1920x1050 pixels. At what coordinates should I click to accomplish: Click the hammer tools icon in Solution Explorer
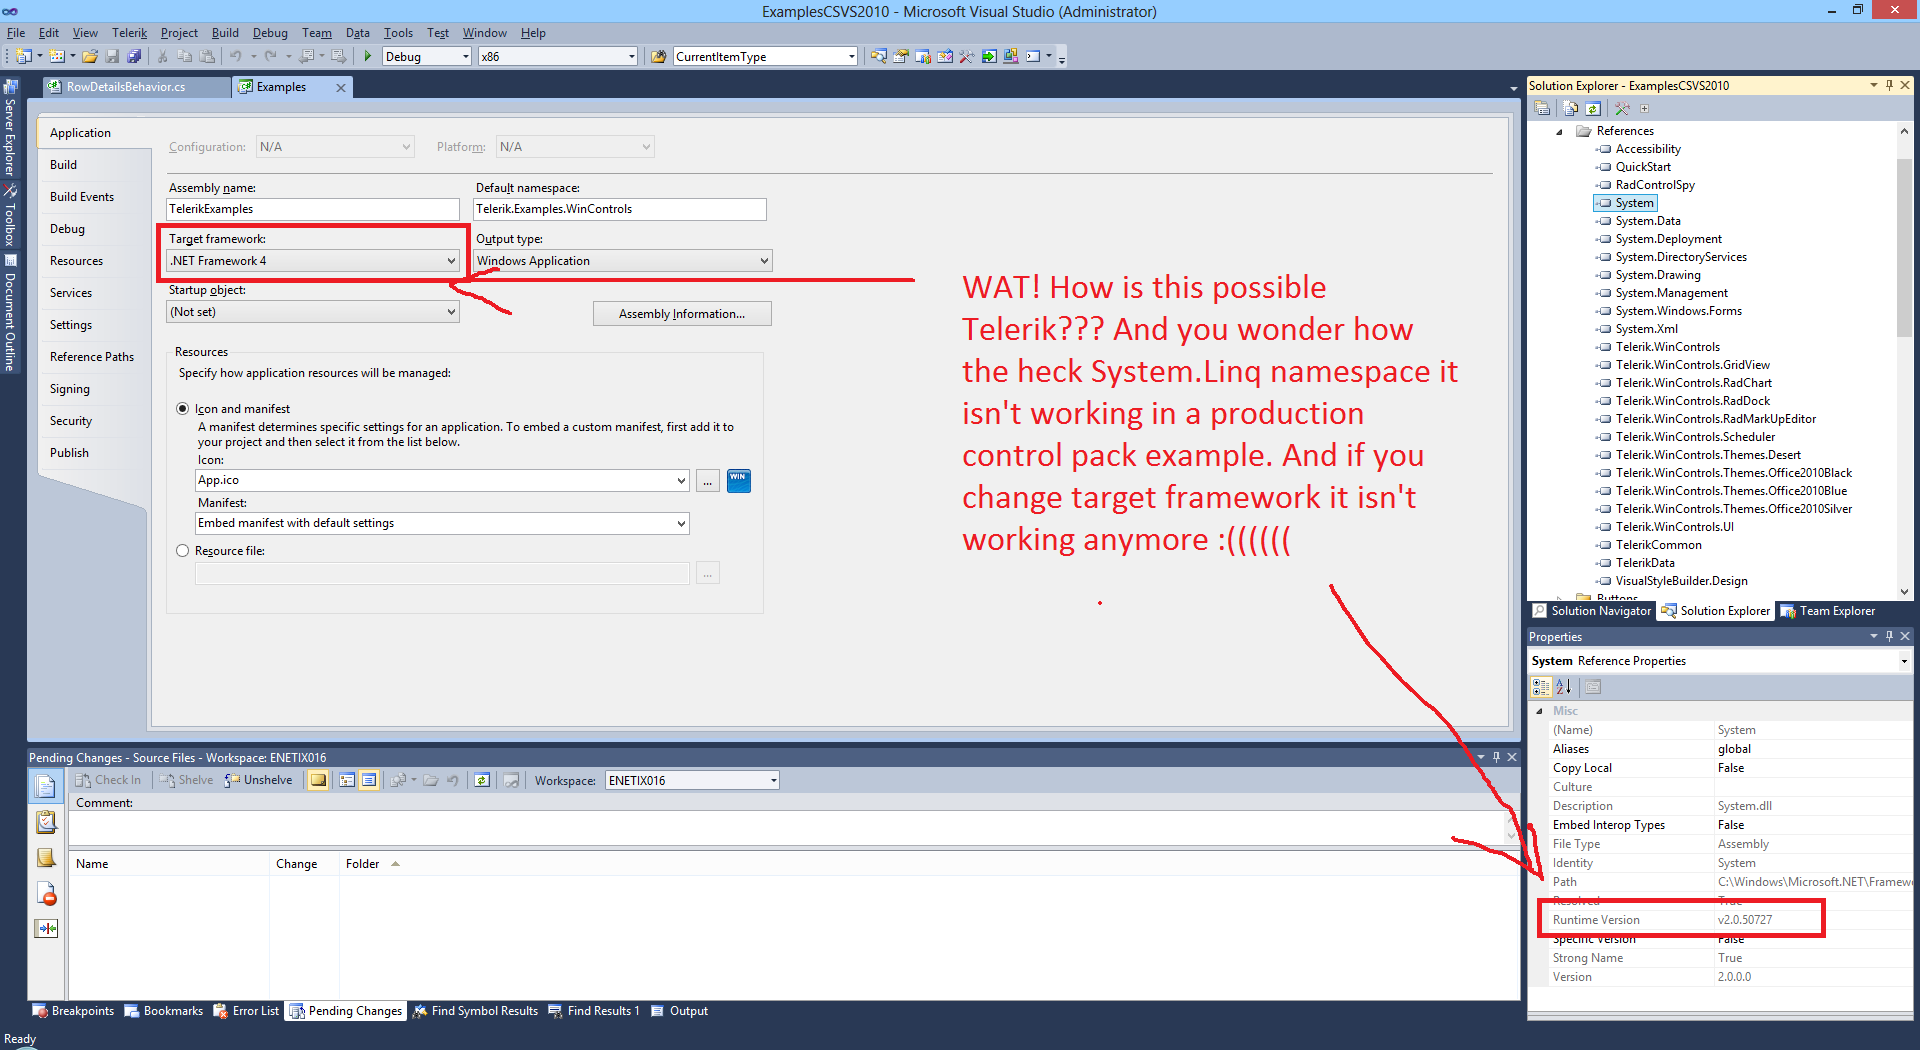pyautogui.click(x=1622, y=108)
